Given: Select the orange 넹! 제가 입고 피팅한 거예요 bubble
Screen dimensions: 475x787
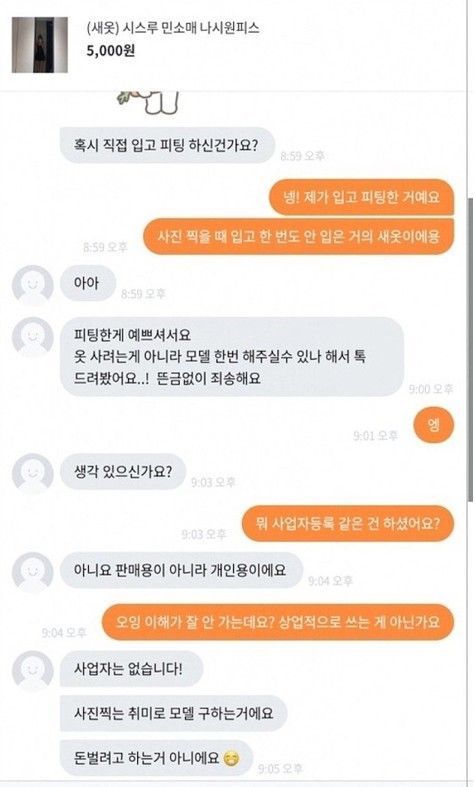Looking at the screenshot, I should (x=362, y=197).
